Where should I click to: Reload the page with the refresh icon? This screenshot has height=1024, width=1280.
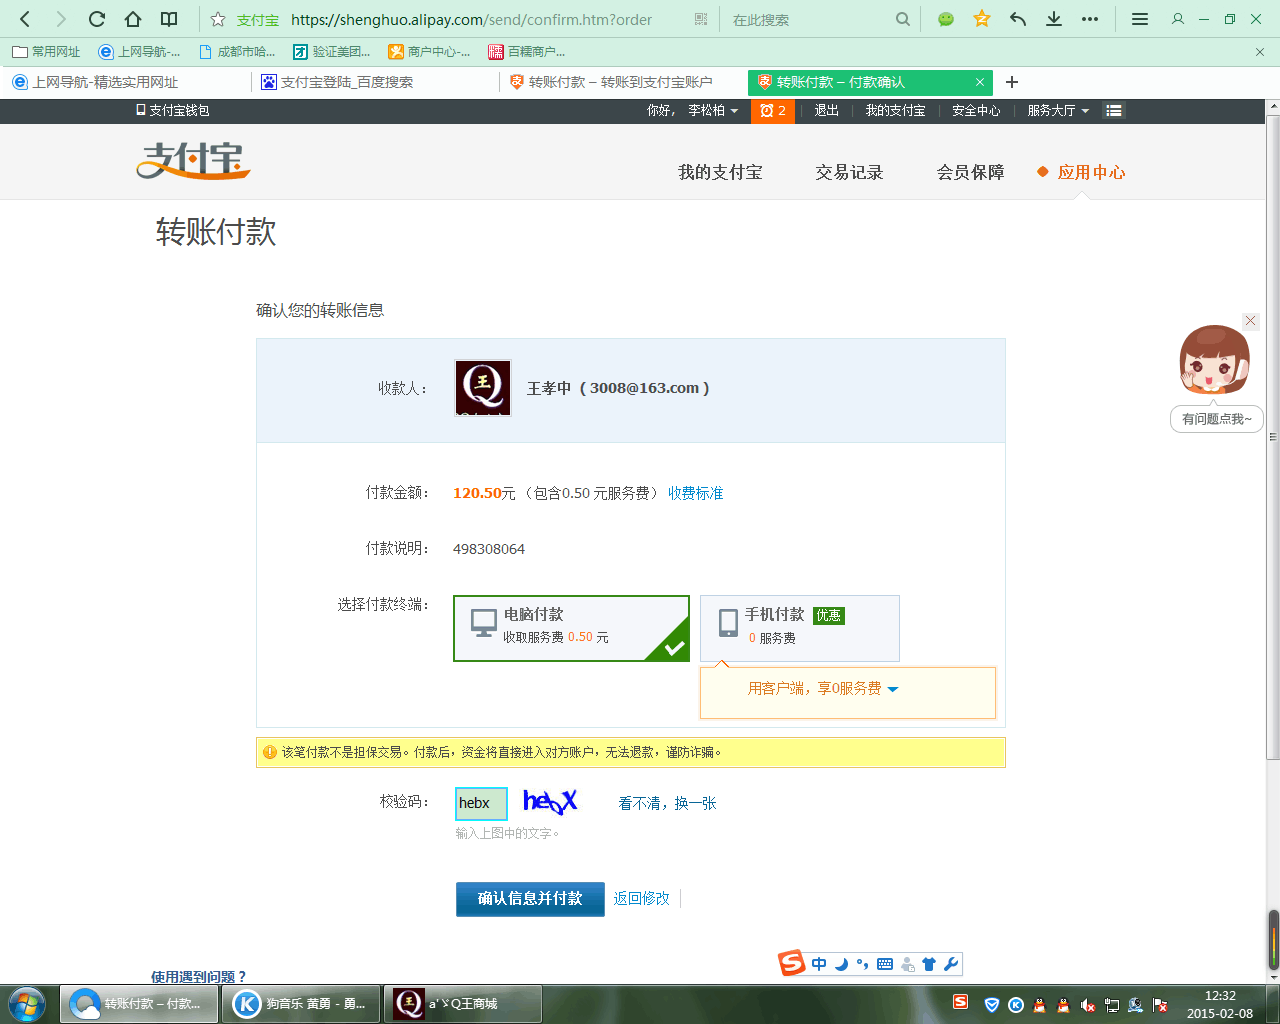coord(97,19)
